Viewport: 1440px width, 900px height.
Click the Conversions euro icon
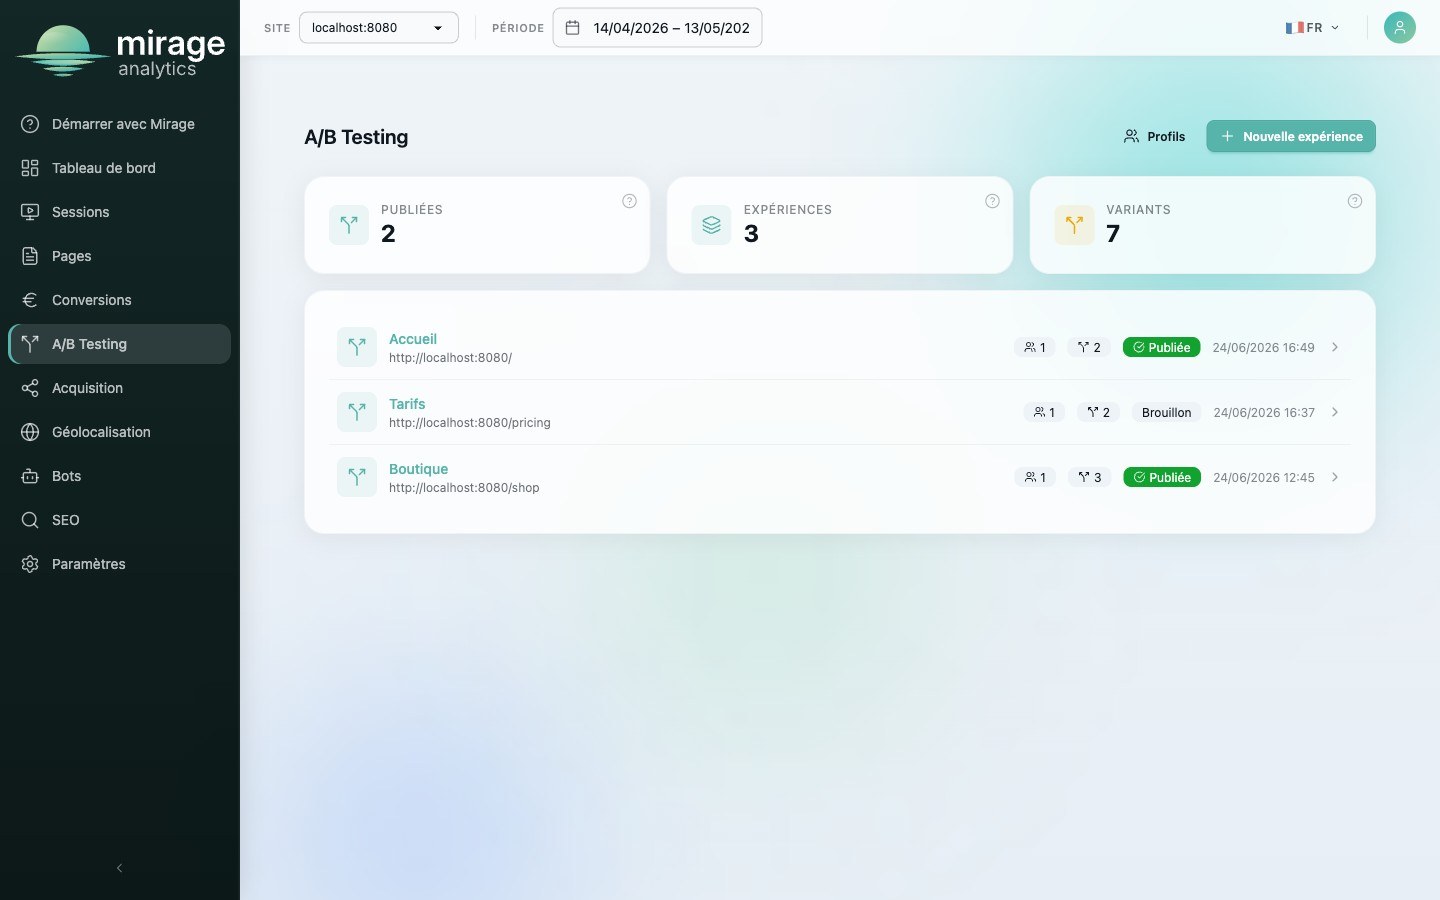(30, 300)
